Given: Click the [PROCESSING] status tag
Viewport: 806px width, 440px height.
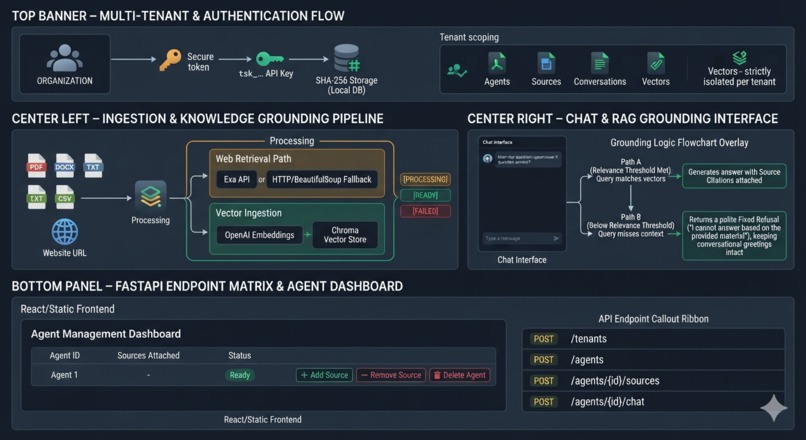Looking at the screenshot, I should tap(425, 179).
